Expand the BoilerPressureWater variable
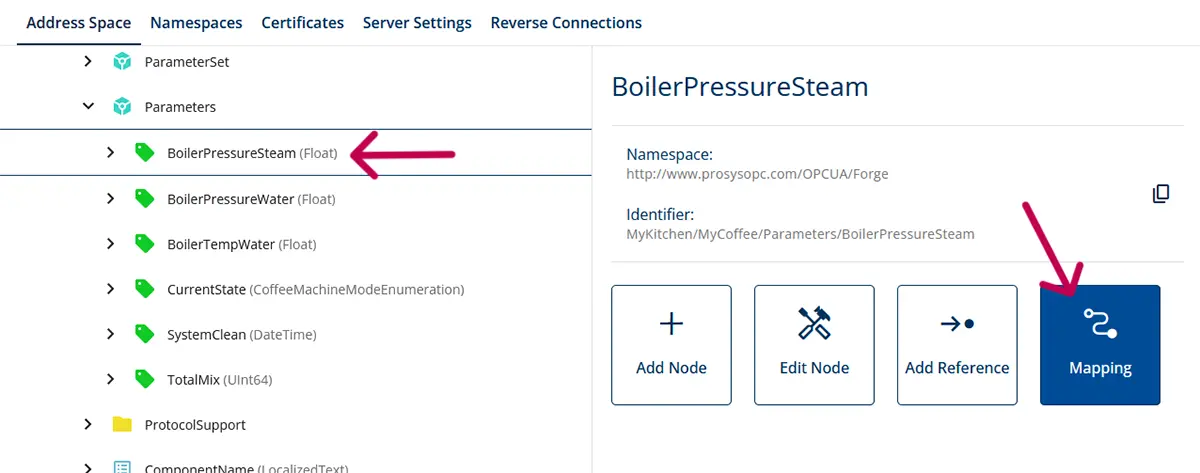The height and width of the screenshot is (473, 1200). [111, 198]
